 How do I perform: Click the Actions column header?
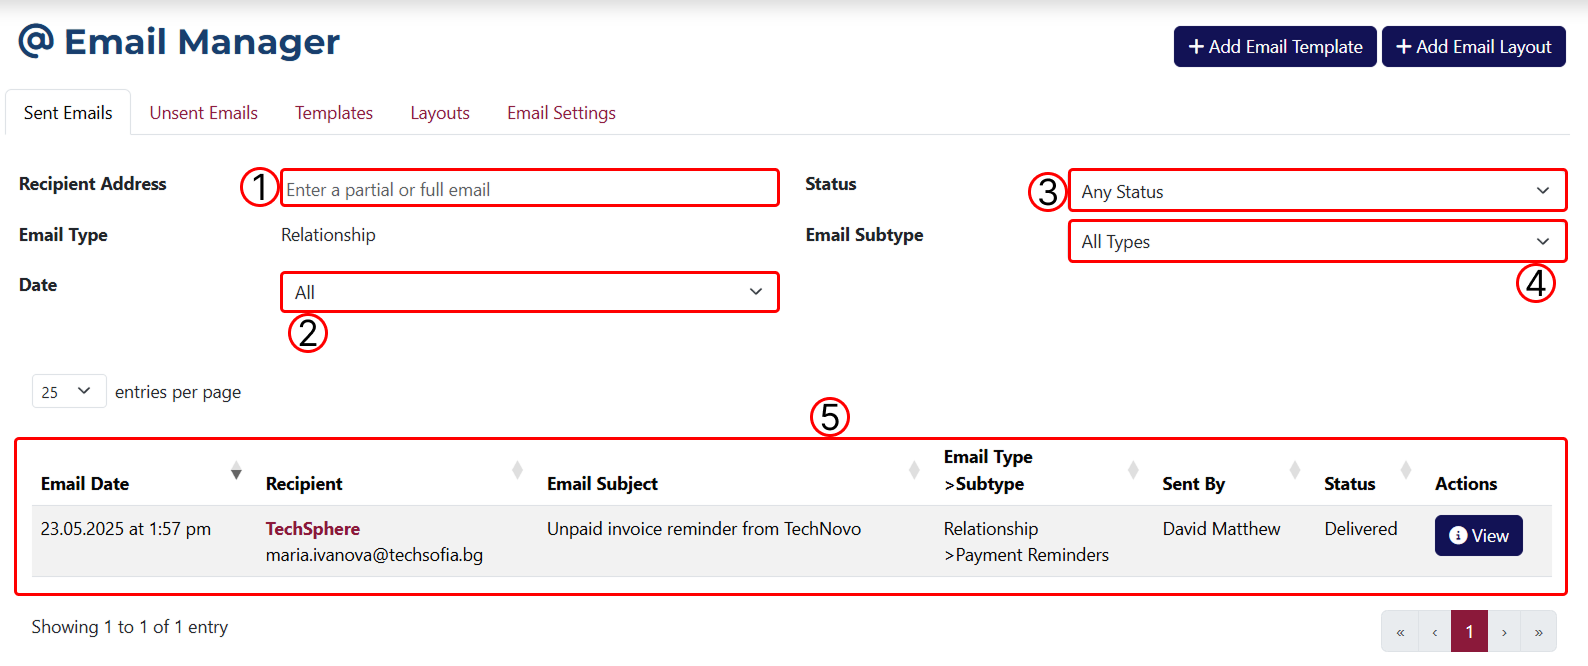click(x=1466, y=484)
